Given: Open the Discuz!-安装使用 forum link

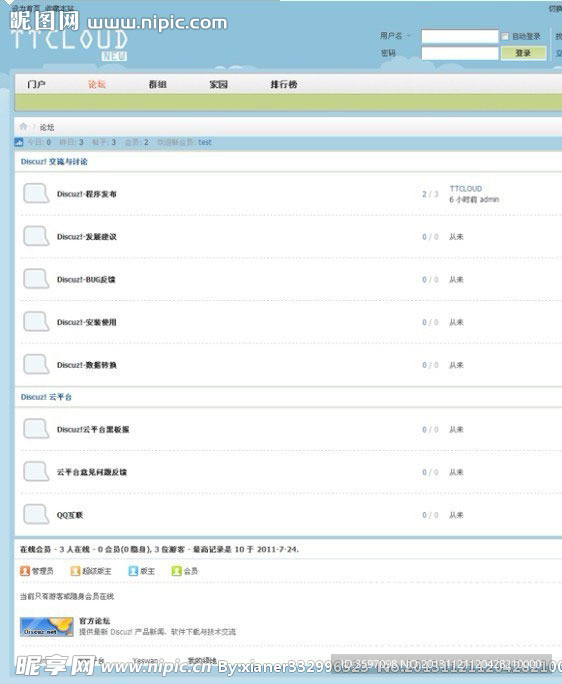Looking at the screenshot, I should [x=87, y=322].
